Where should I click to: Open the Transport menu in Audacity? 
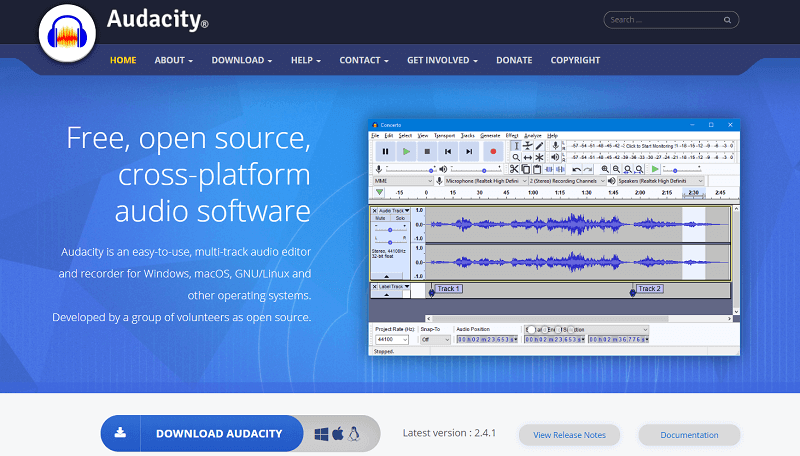[444, 136]
